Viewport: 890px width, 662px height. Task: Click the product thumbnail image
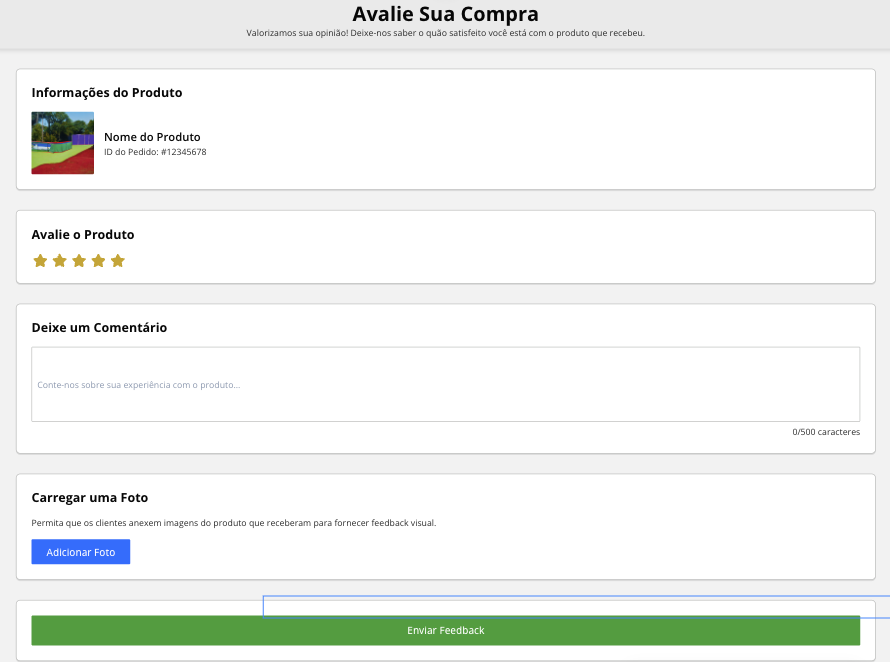[x=62, y=143]
